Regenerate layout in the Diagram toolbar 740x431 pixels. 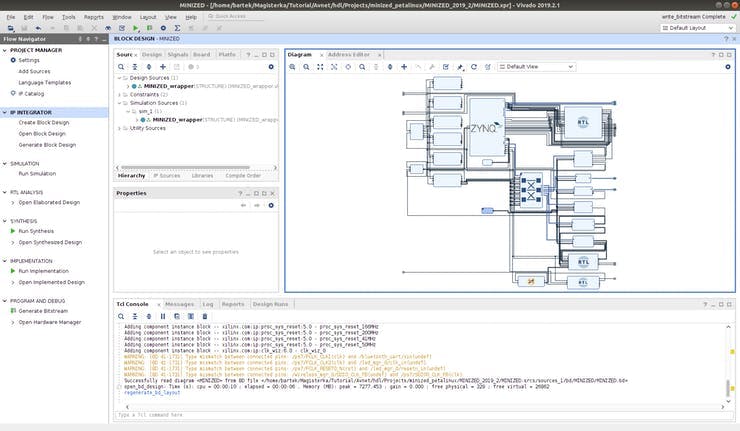point(475,66)
